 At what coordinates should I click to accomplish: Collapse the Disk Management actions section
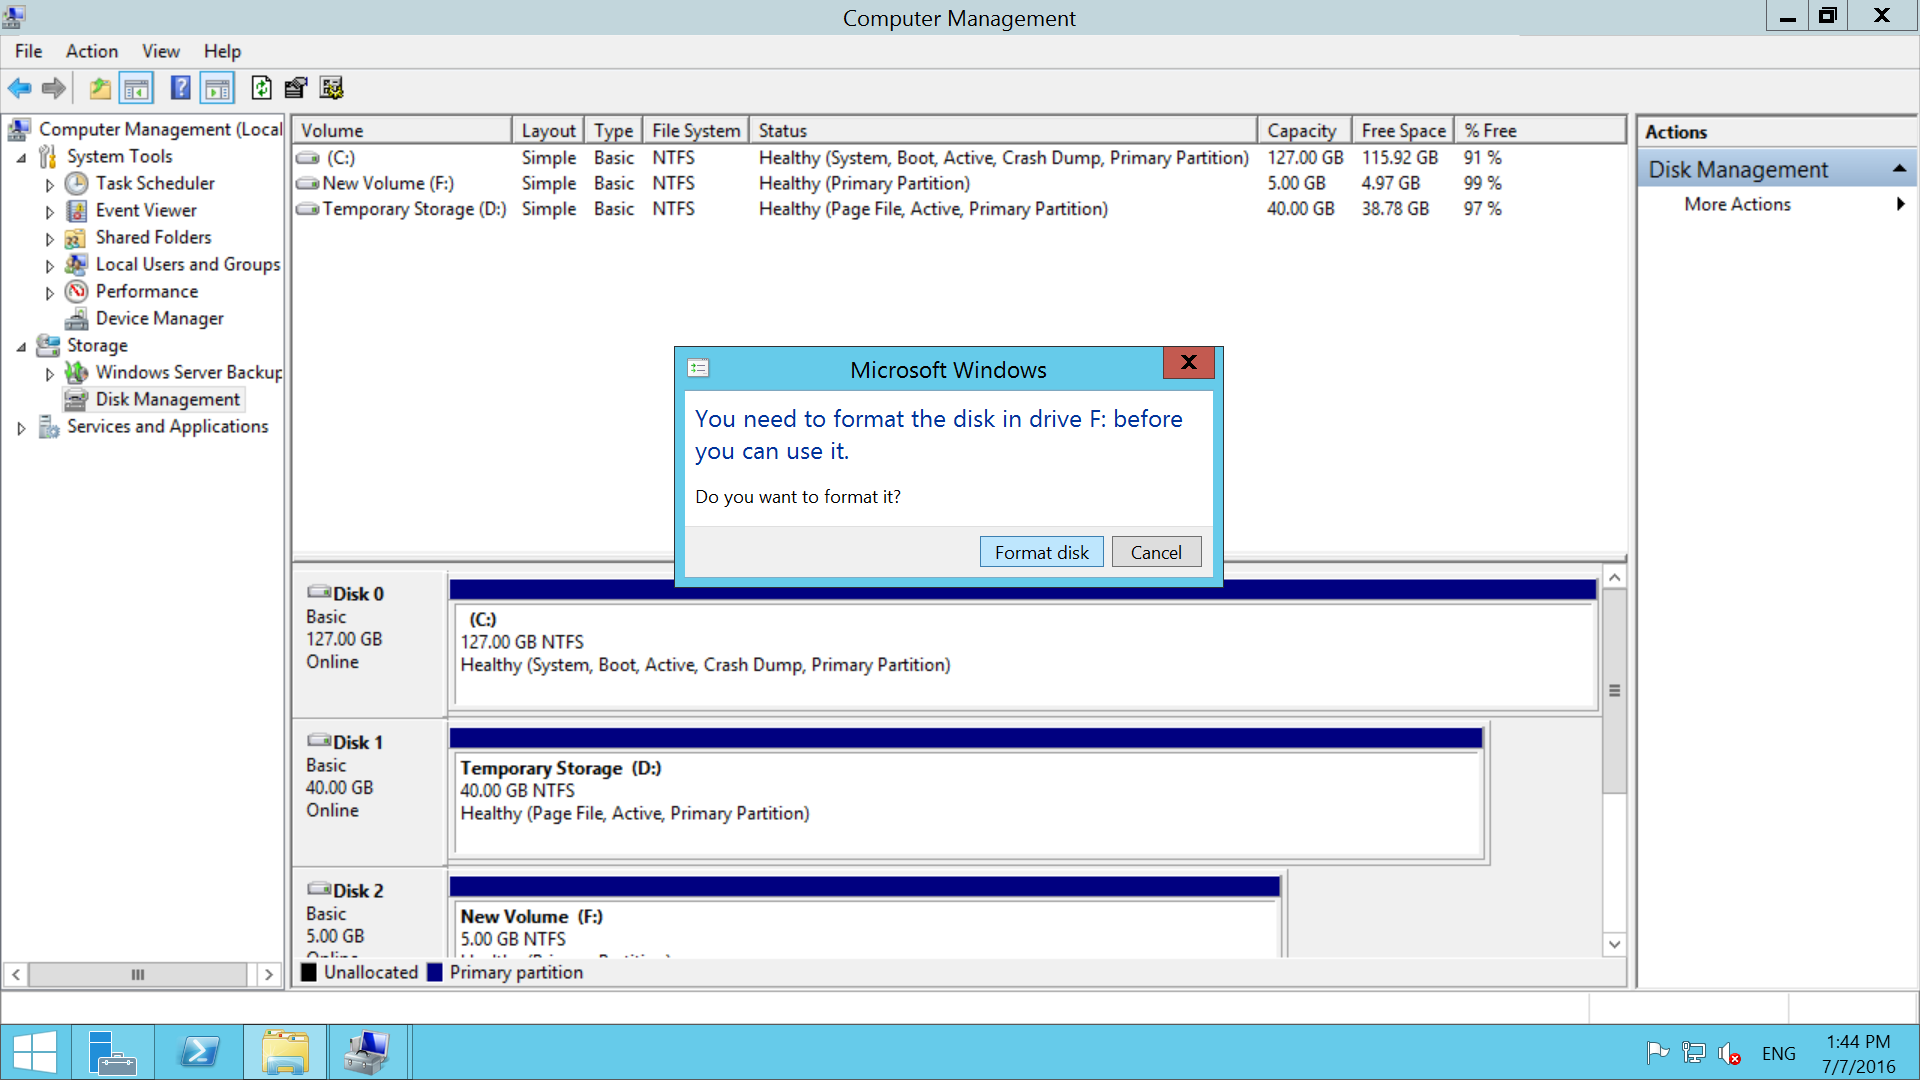(x=1899, y=169)
